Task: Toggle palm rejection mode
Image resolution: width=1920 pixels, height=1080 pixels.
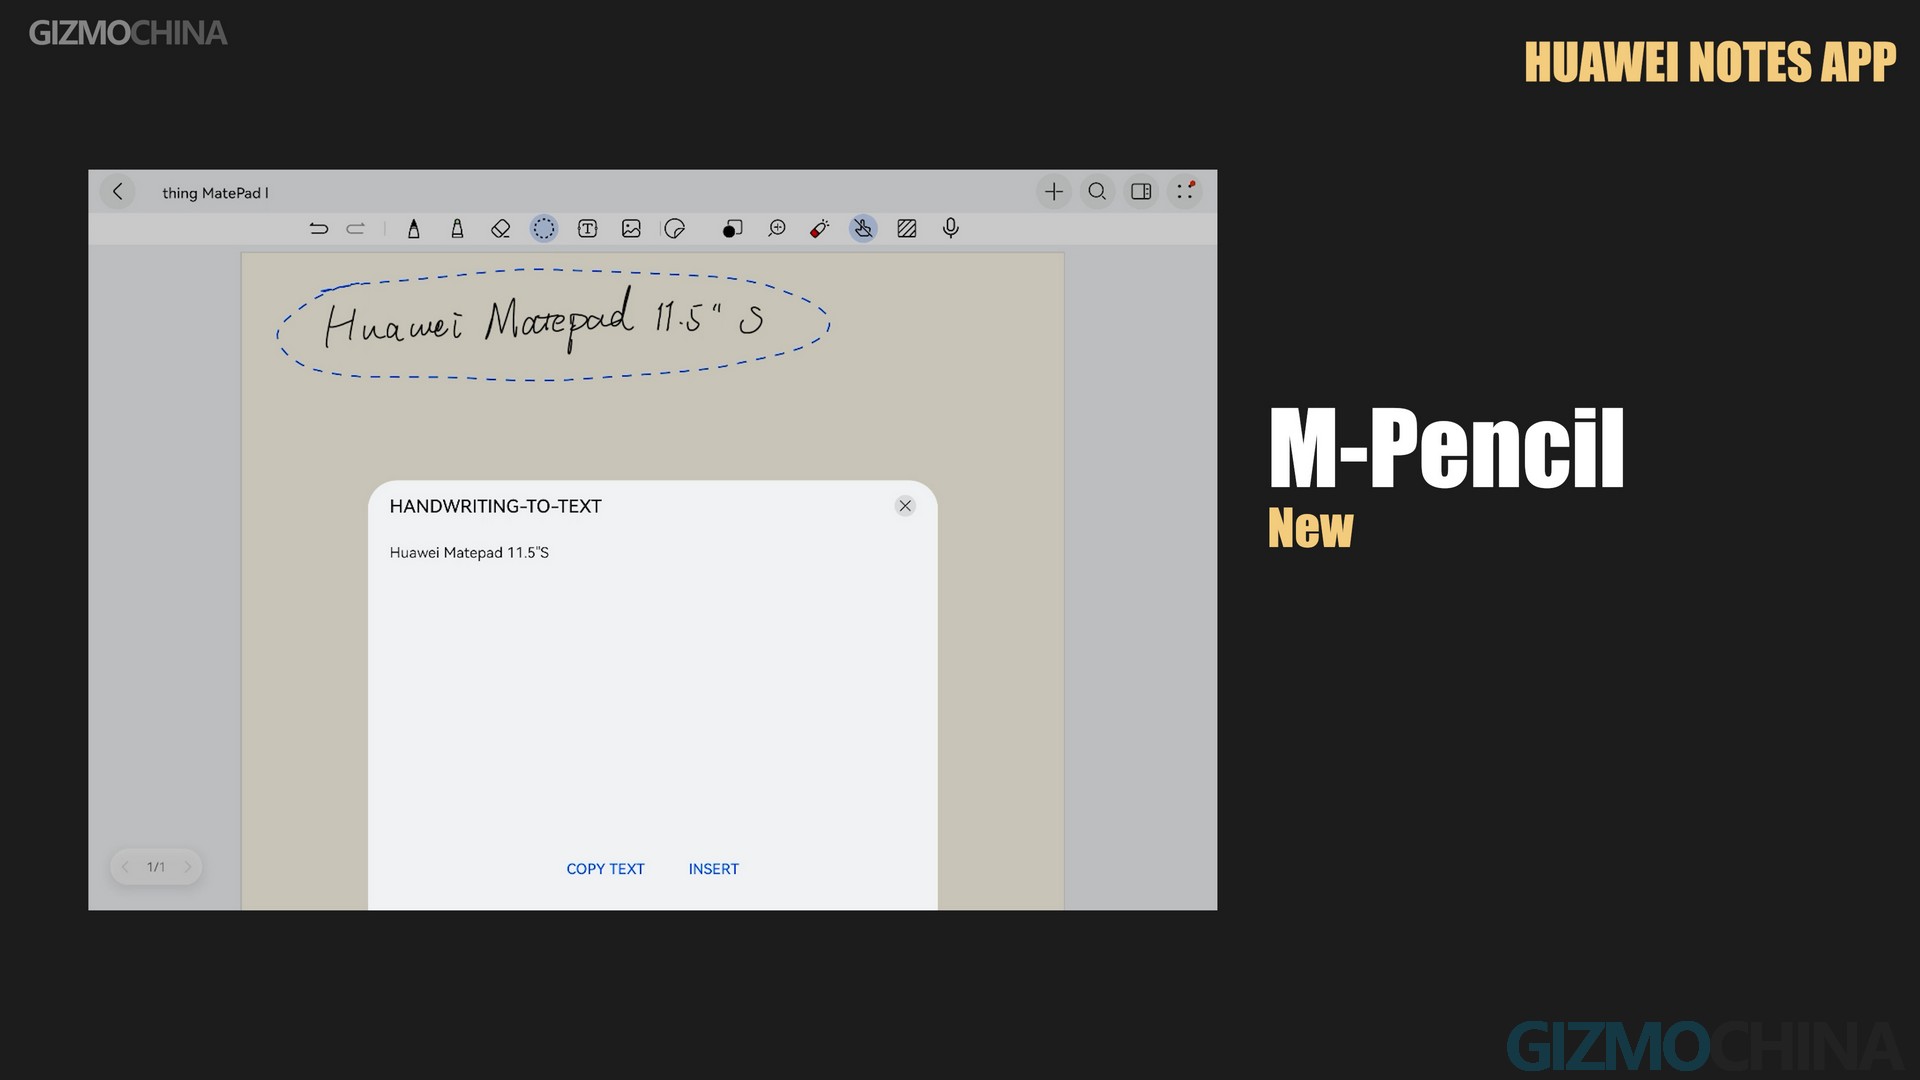Action: [863, 228]
